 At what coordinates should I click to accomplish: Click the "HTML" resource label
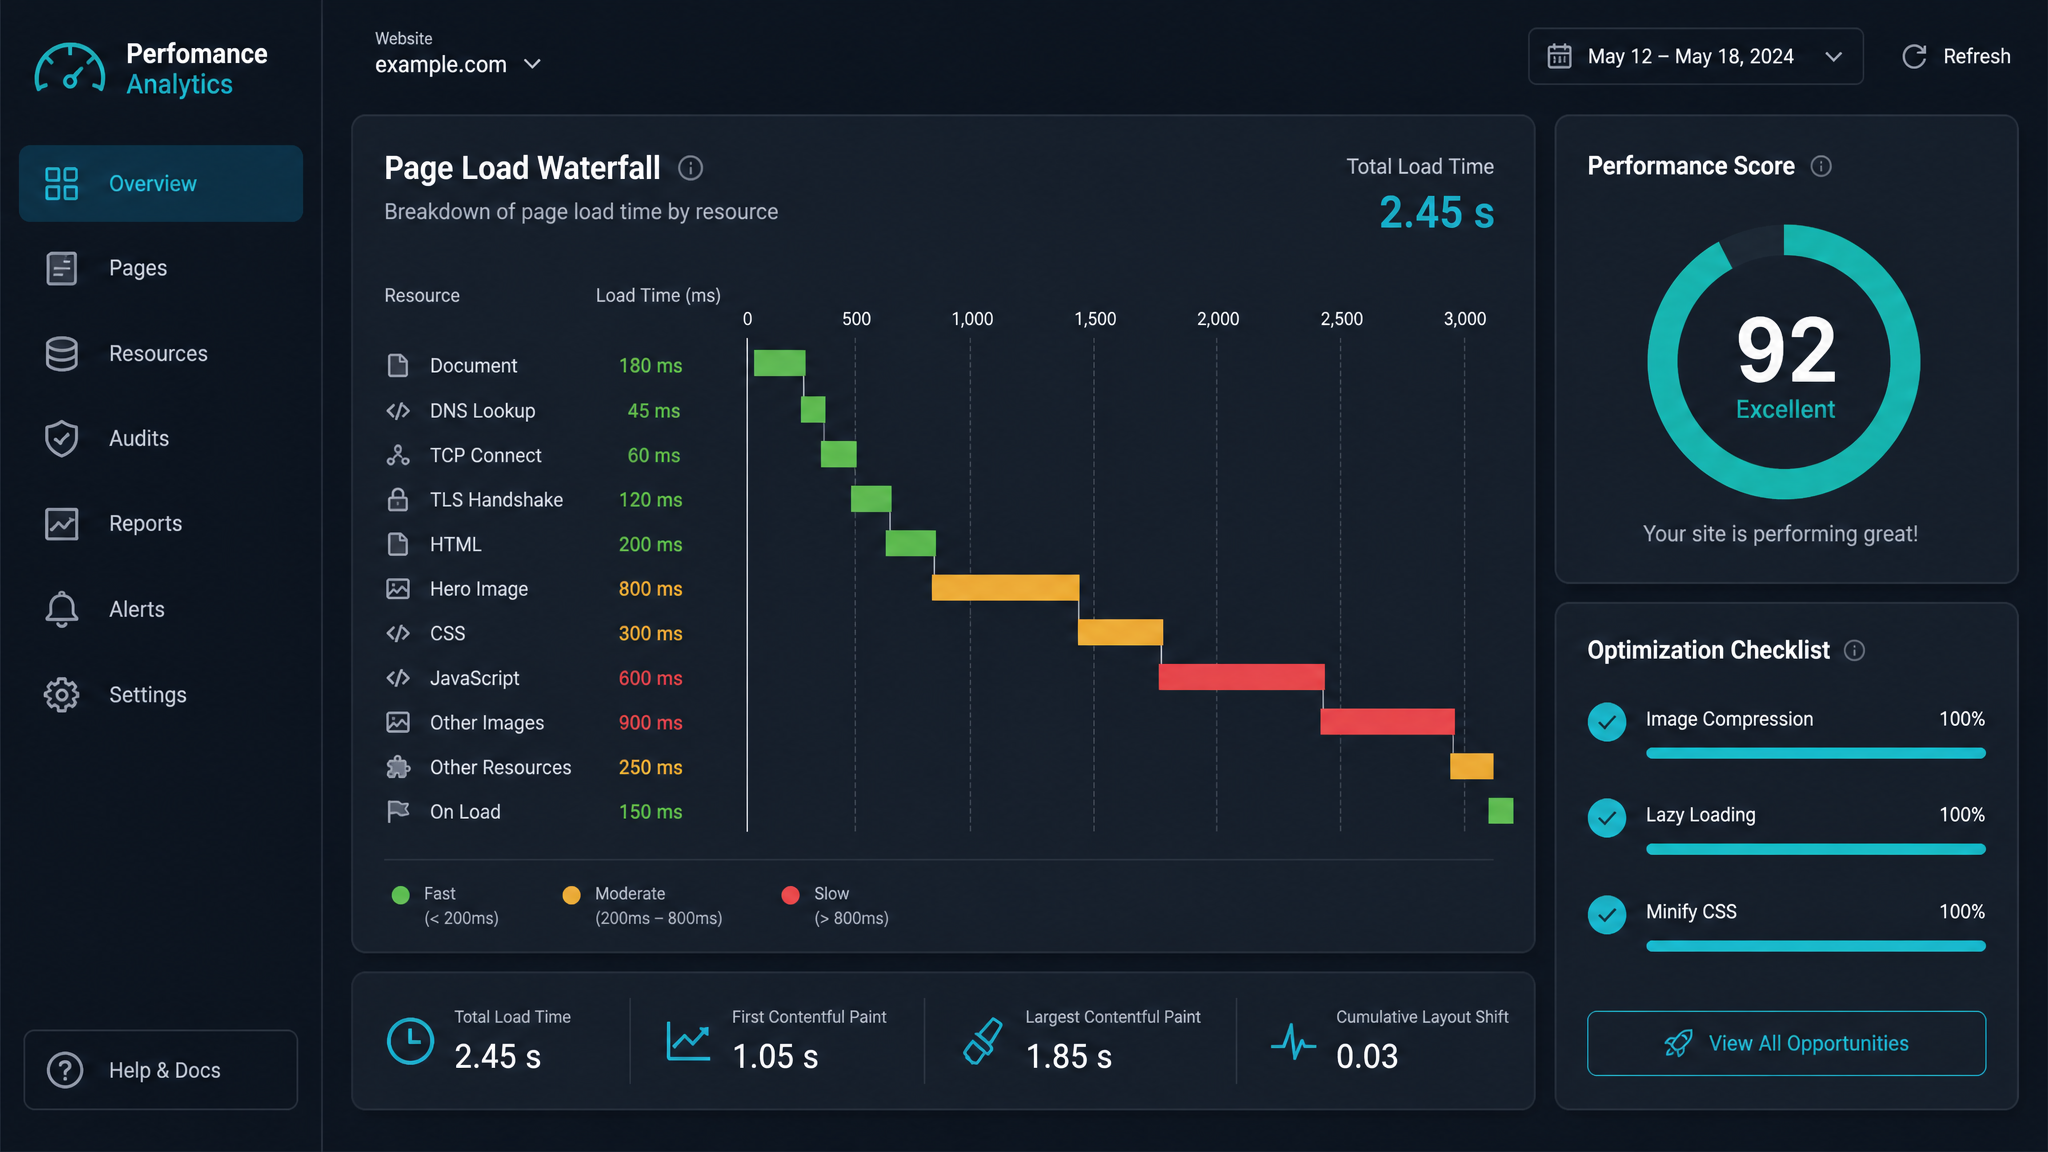tap(456, 545)
